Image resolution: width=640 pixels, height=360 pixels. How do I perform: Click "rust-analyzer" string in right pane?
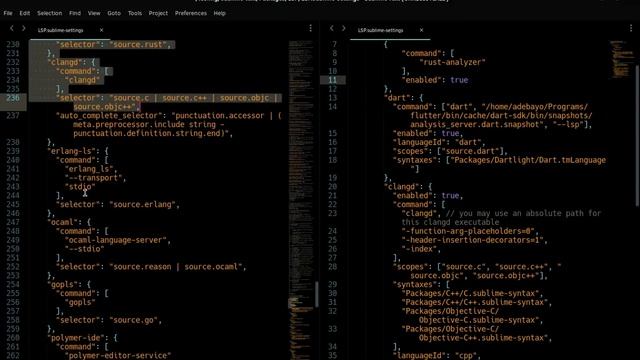coord(452,62)
